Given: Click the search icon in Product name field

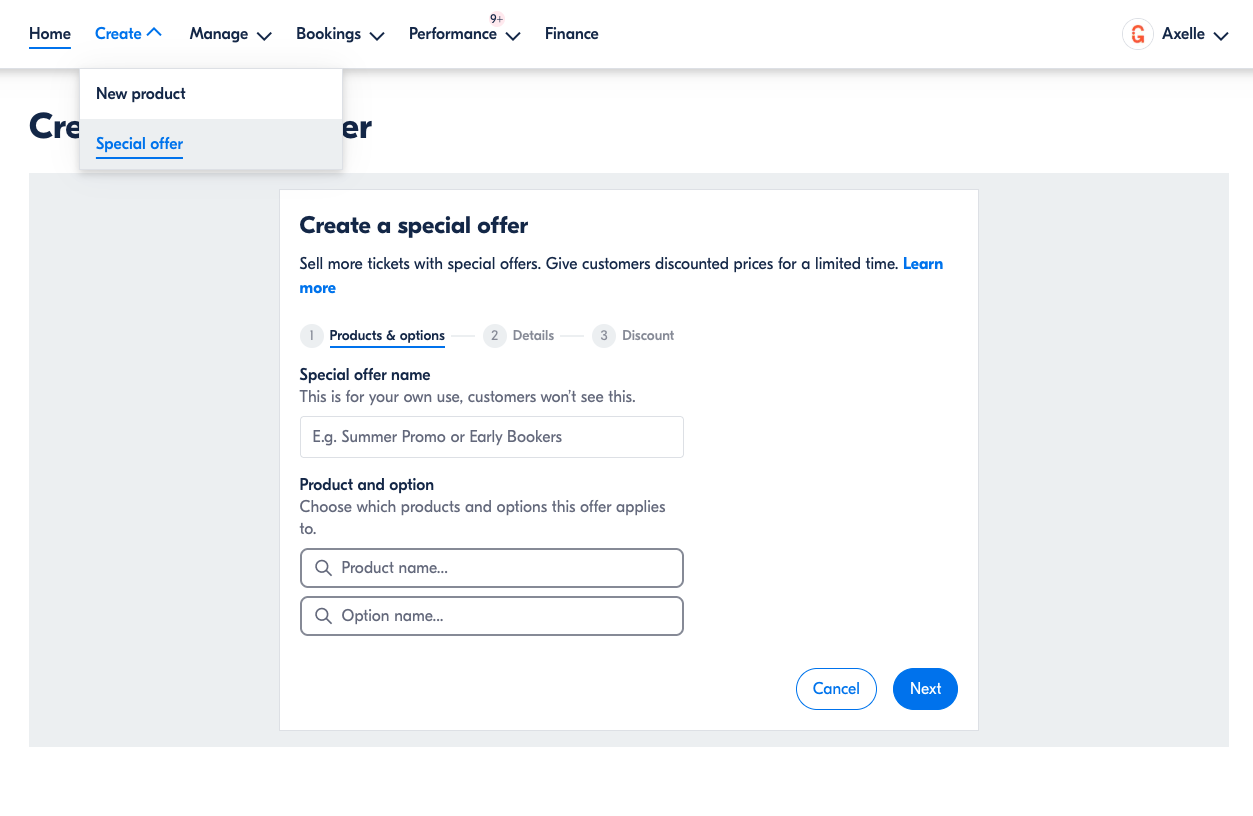Looking at the screenshot, I should click(x=323, y=568).
